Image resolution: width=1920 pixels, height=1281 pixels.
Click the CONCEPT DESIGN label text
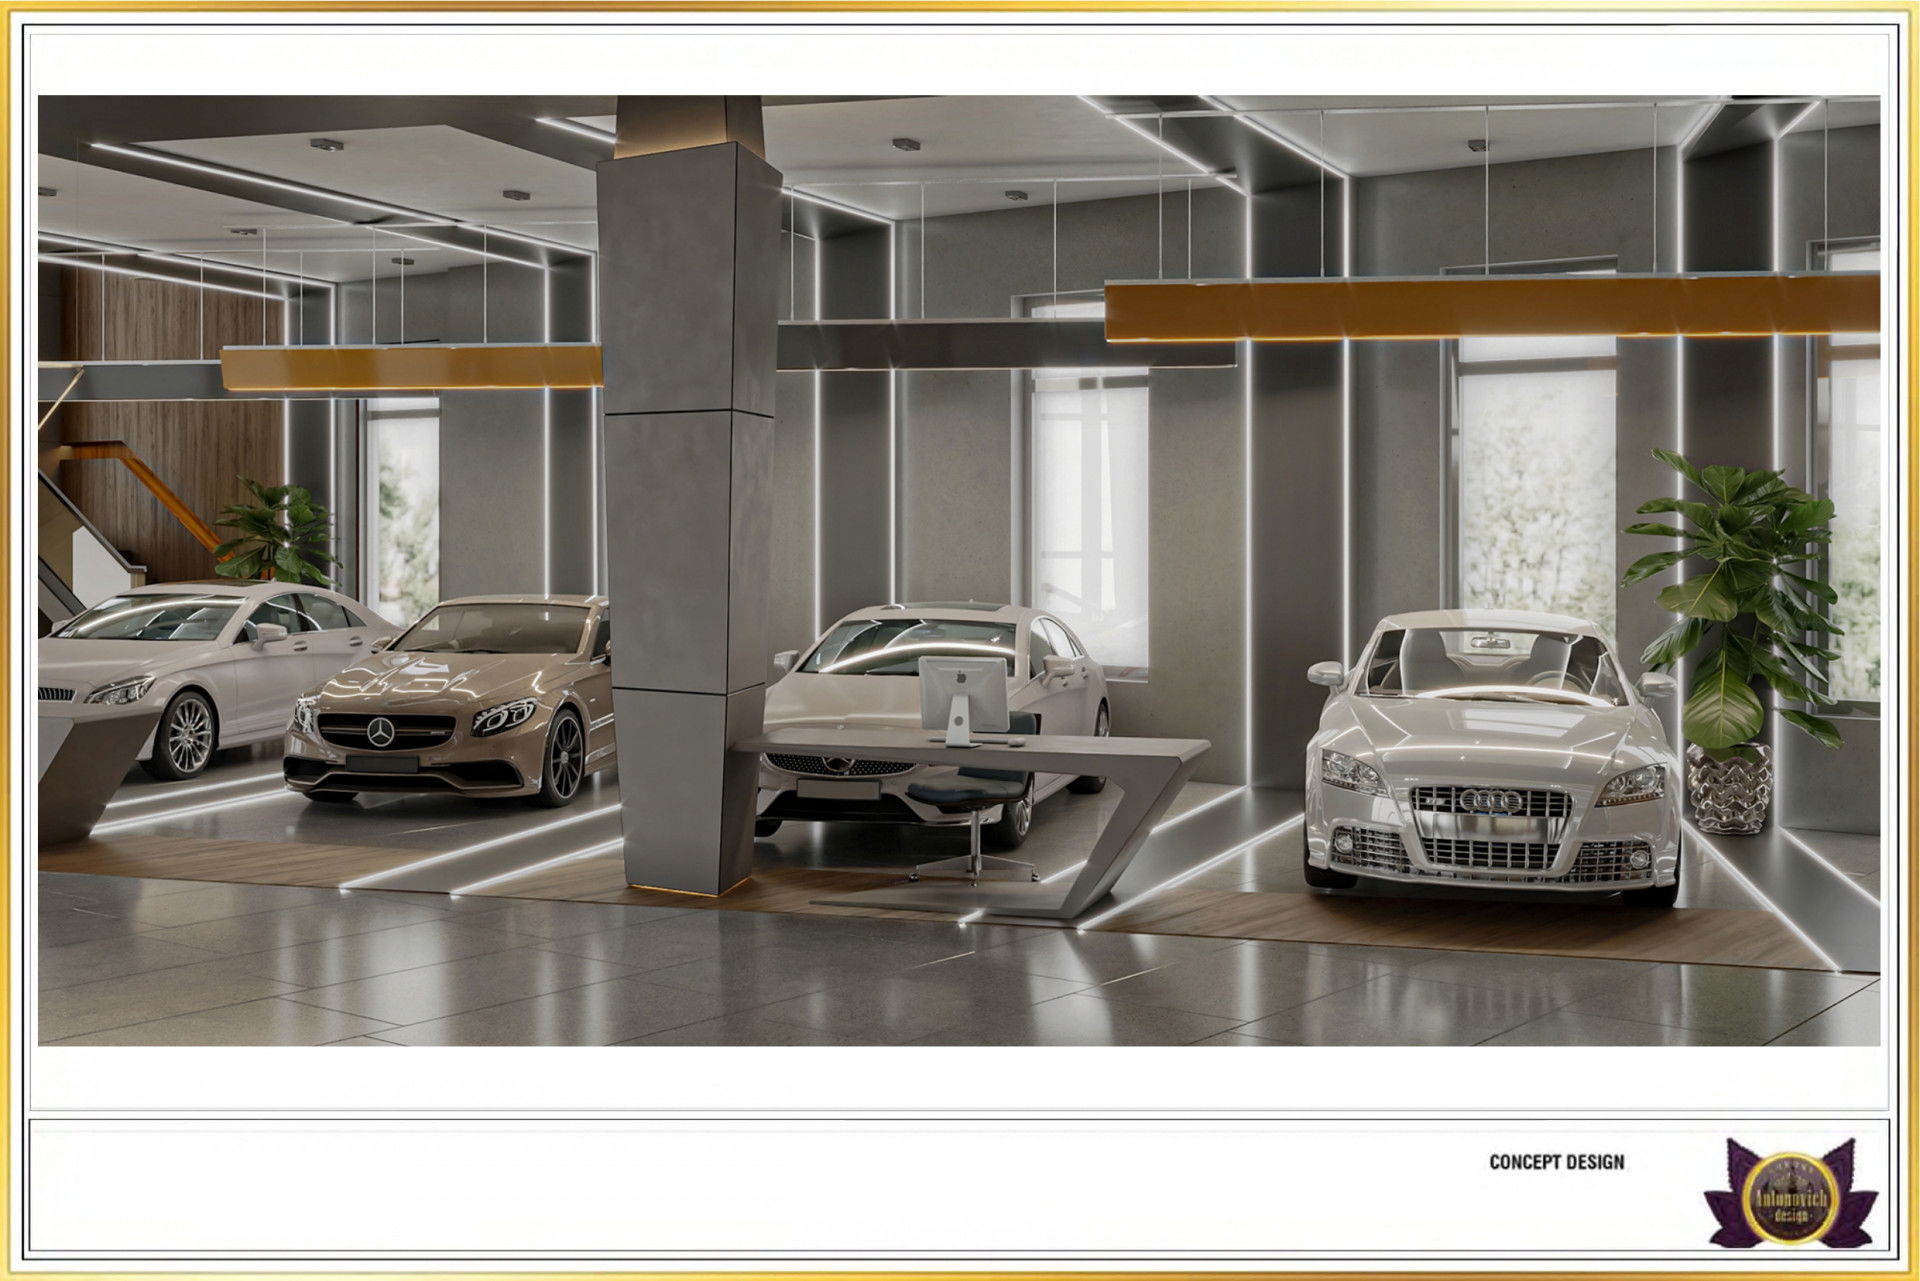click(1556, 1162)
